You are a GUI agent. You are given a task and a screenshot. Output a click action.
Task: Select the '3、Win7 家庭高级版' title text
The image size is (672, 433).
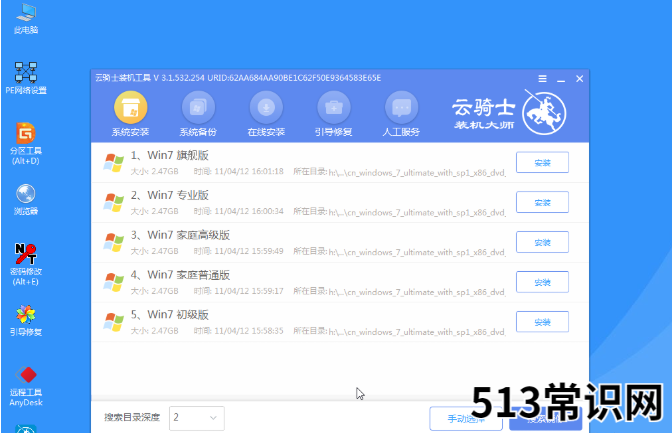coord(180,235)
